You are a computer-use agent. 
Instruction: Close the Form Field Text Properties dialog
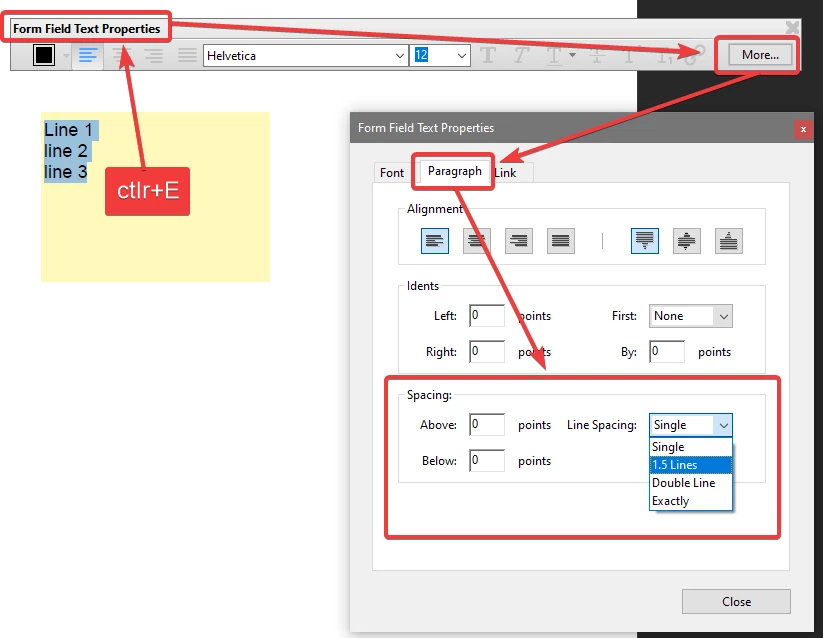803,129
